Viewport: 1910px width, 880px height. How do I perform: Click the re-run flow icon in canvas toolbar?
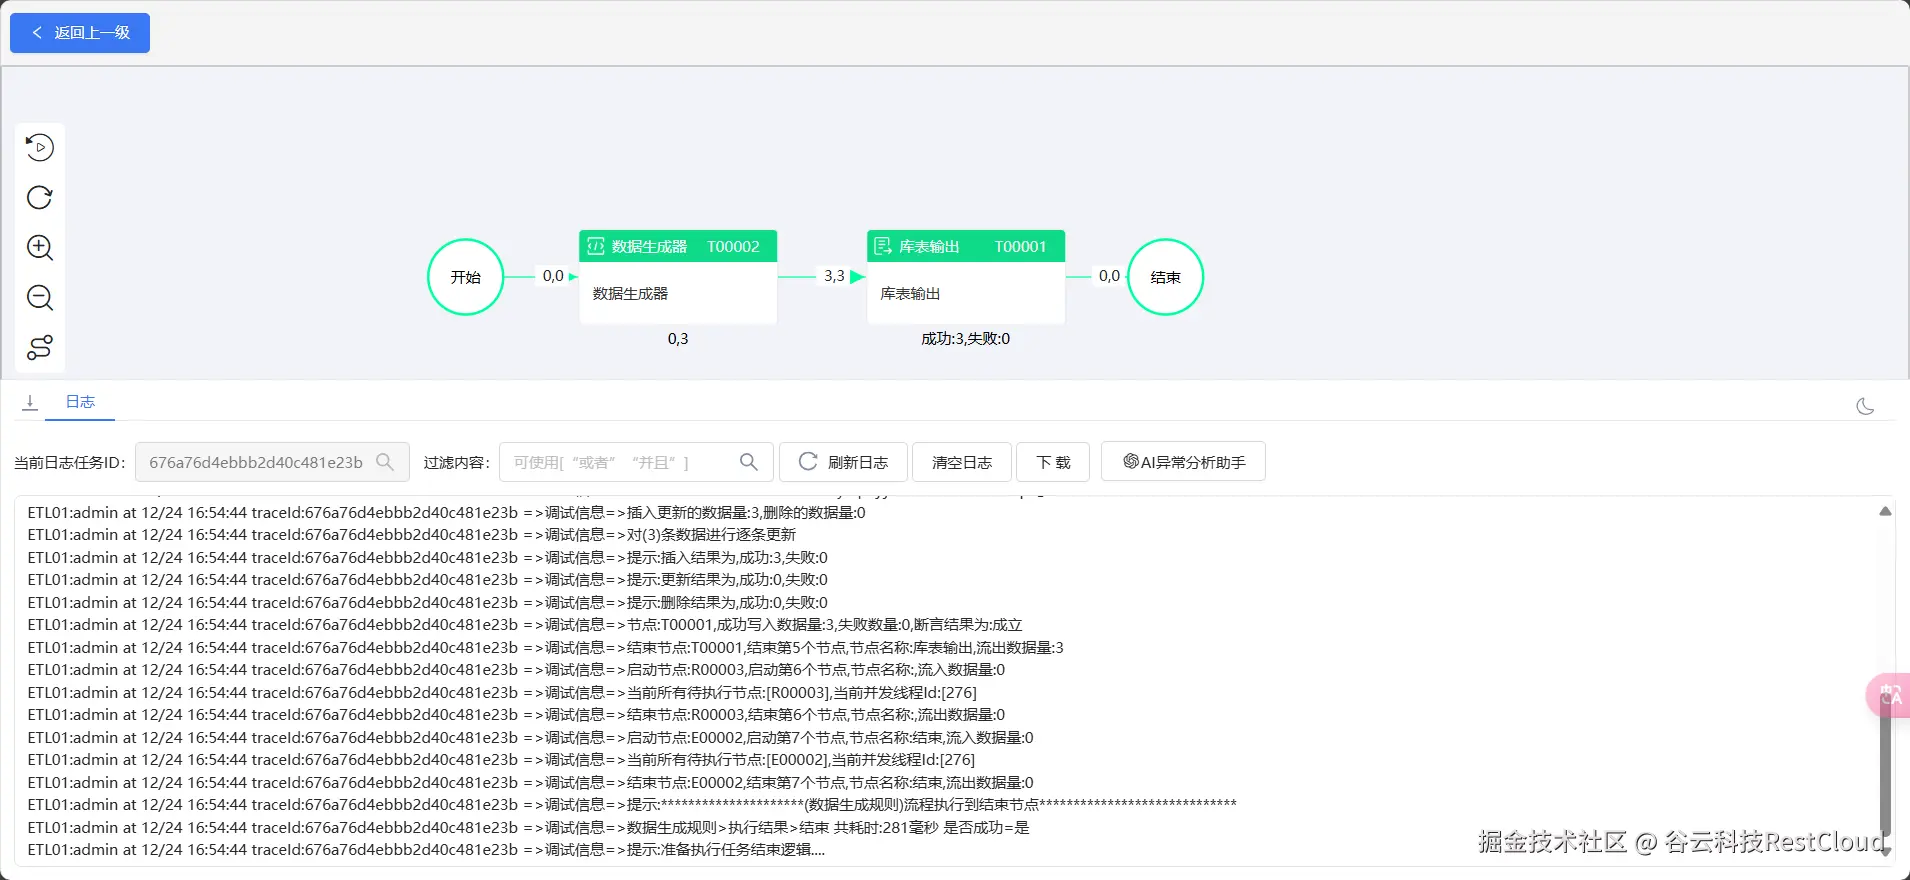click(40, 148)
